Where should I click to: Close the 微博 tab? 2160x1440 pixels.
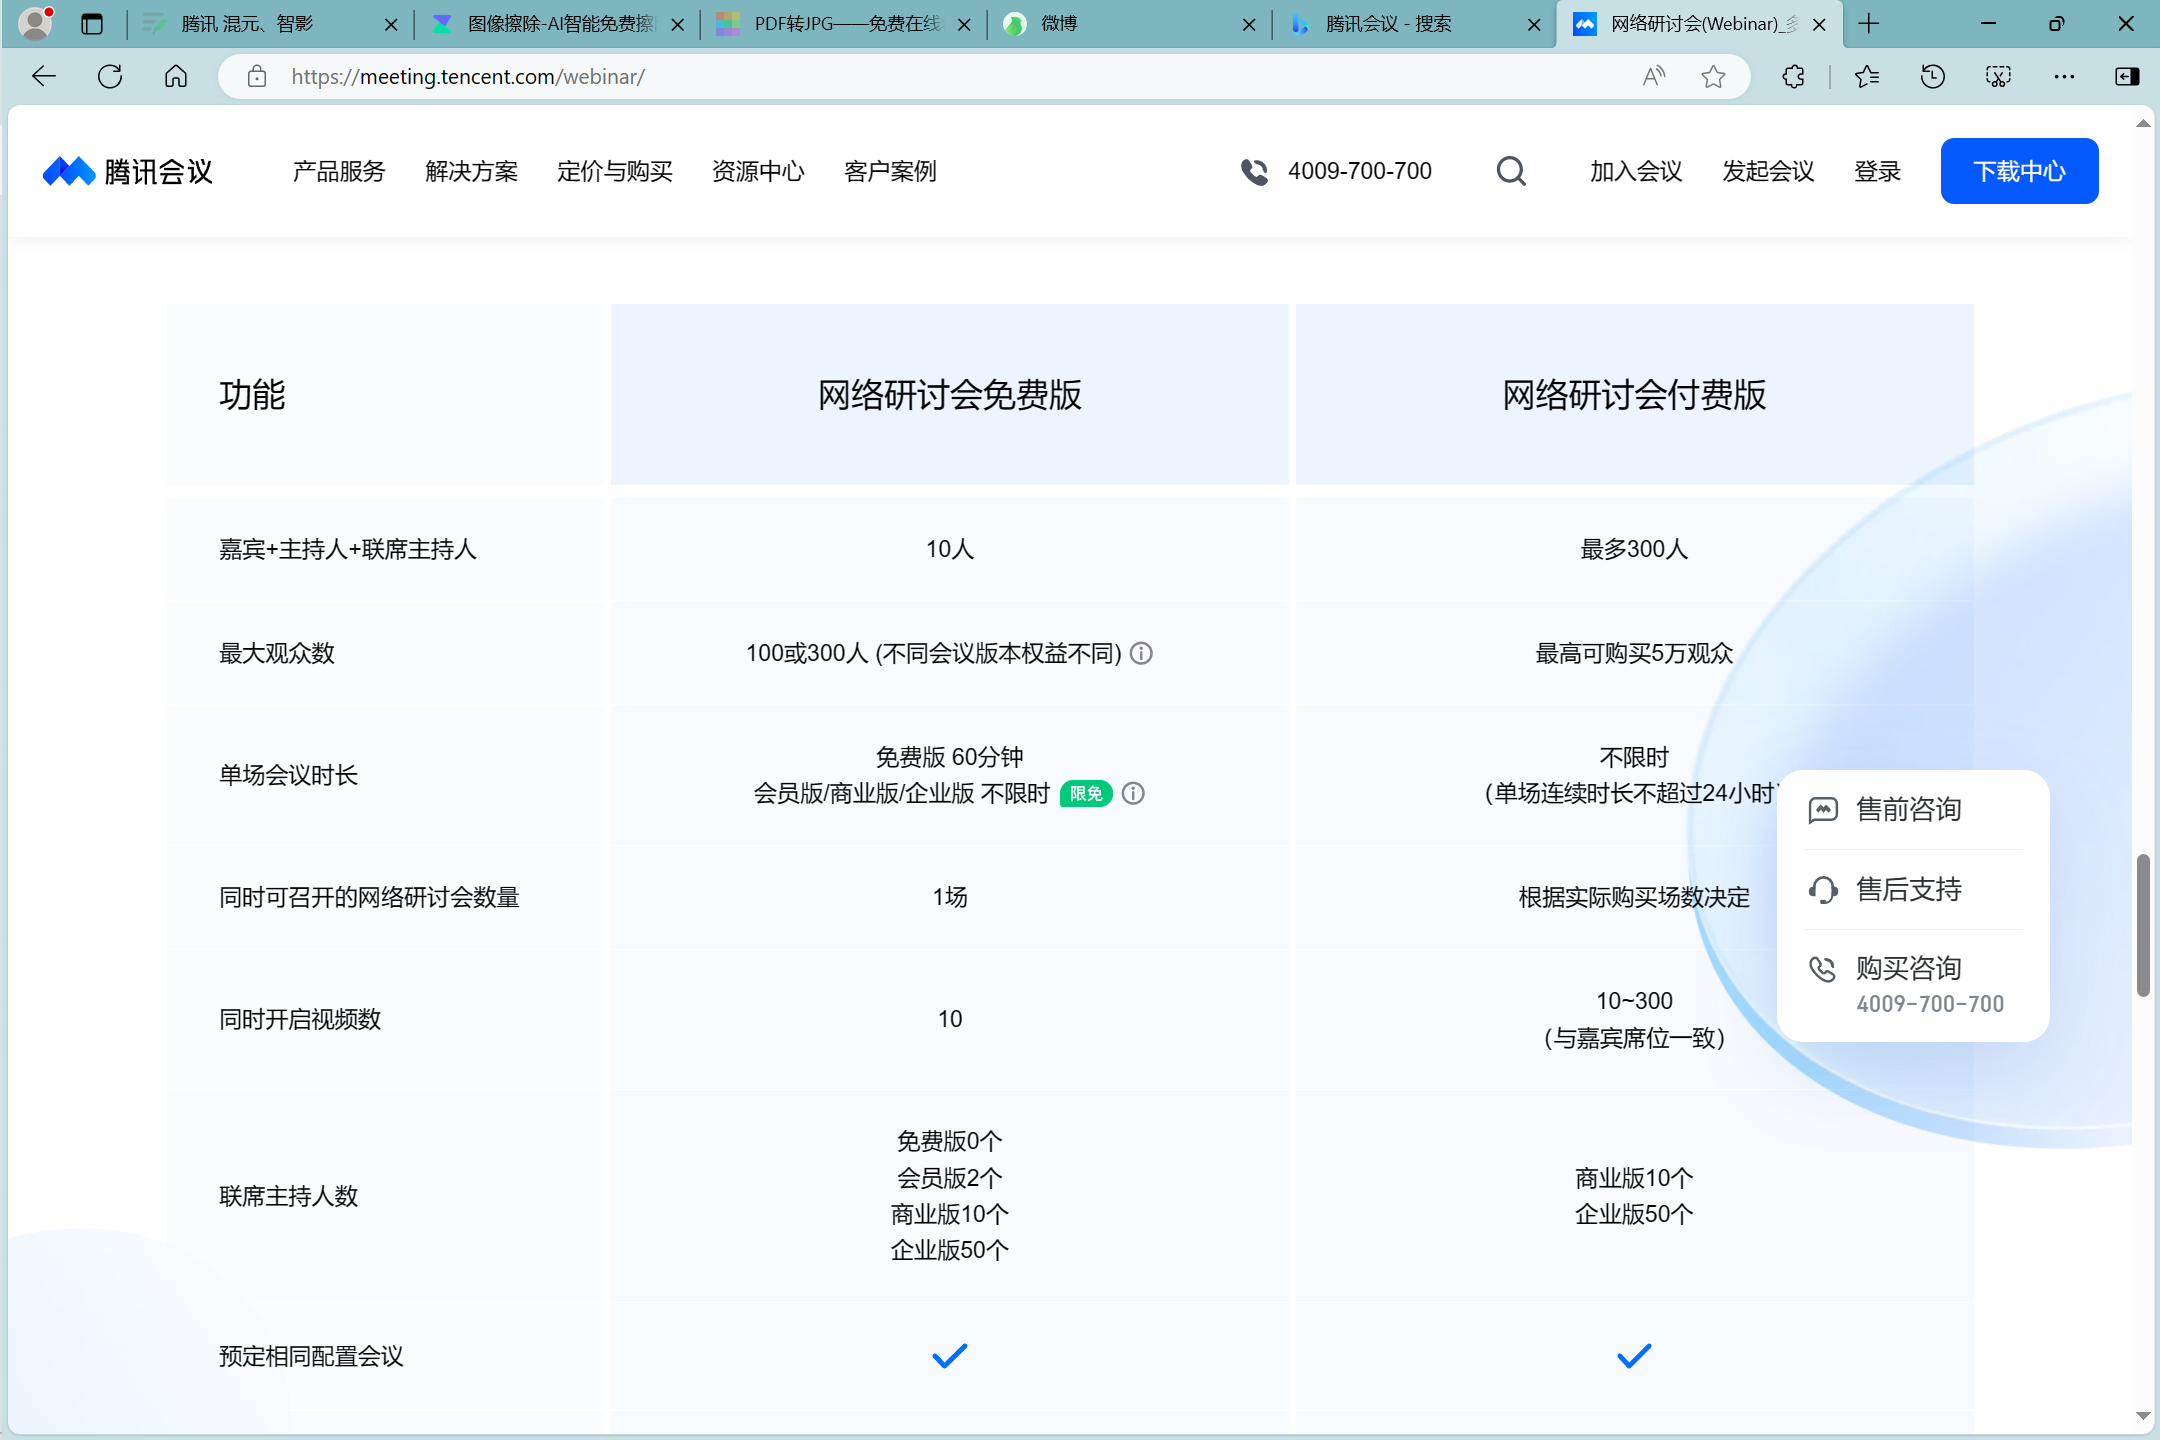click(1249, 24)
